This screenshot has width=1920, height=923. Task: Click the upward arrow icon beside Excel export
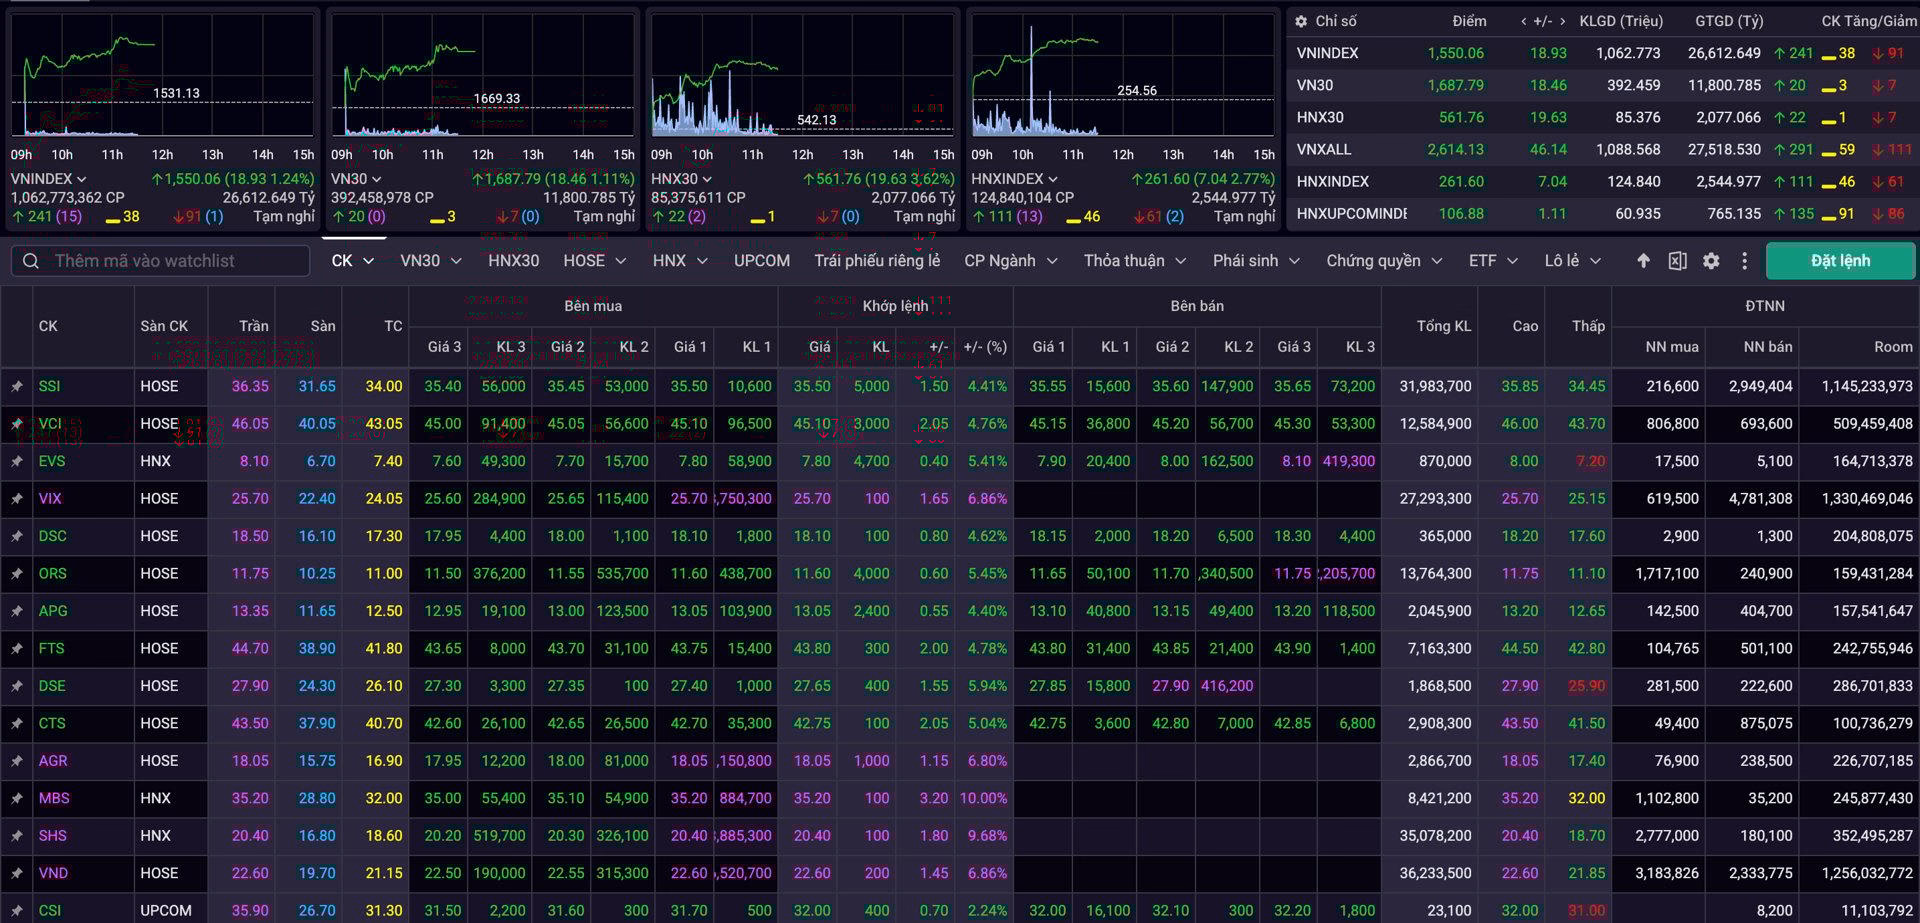point(1643,261)
